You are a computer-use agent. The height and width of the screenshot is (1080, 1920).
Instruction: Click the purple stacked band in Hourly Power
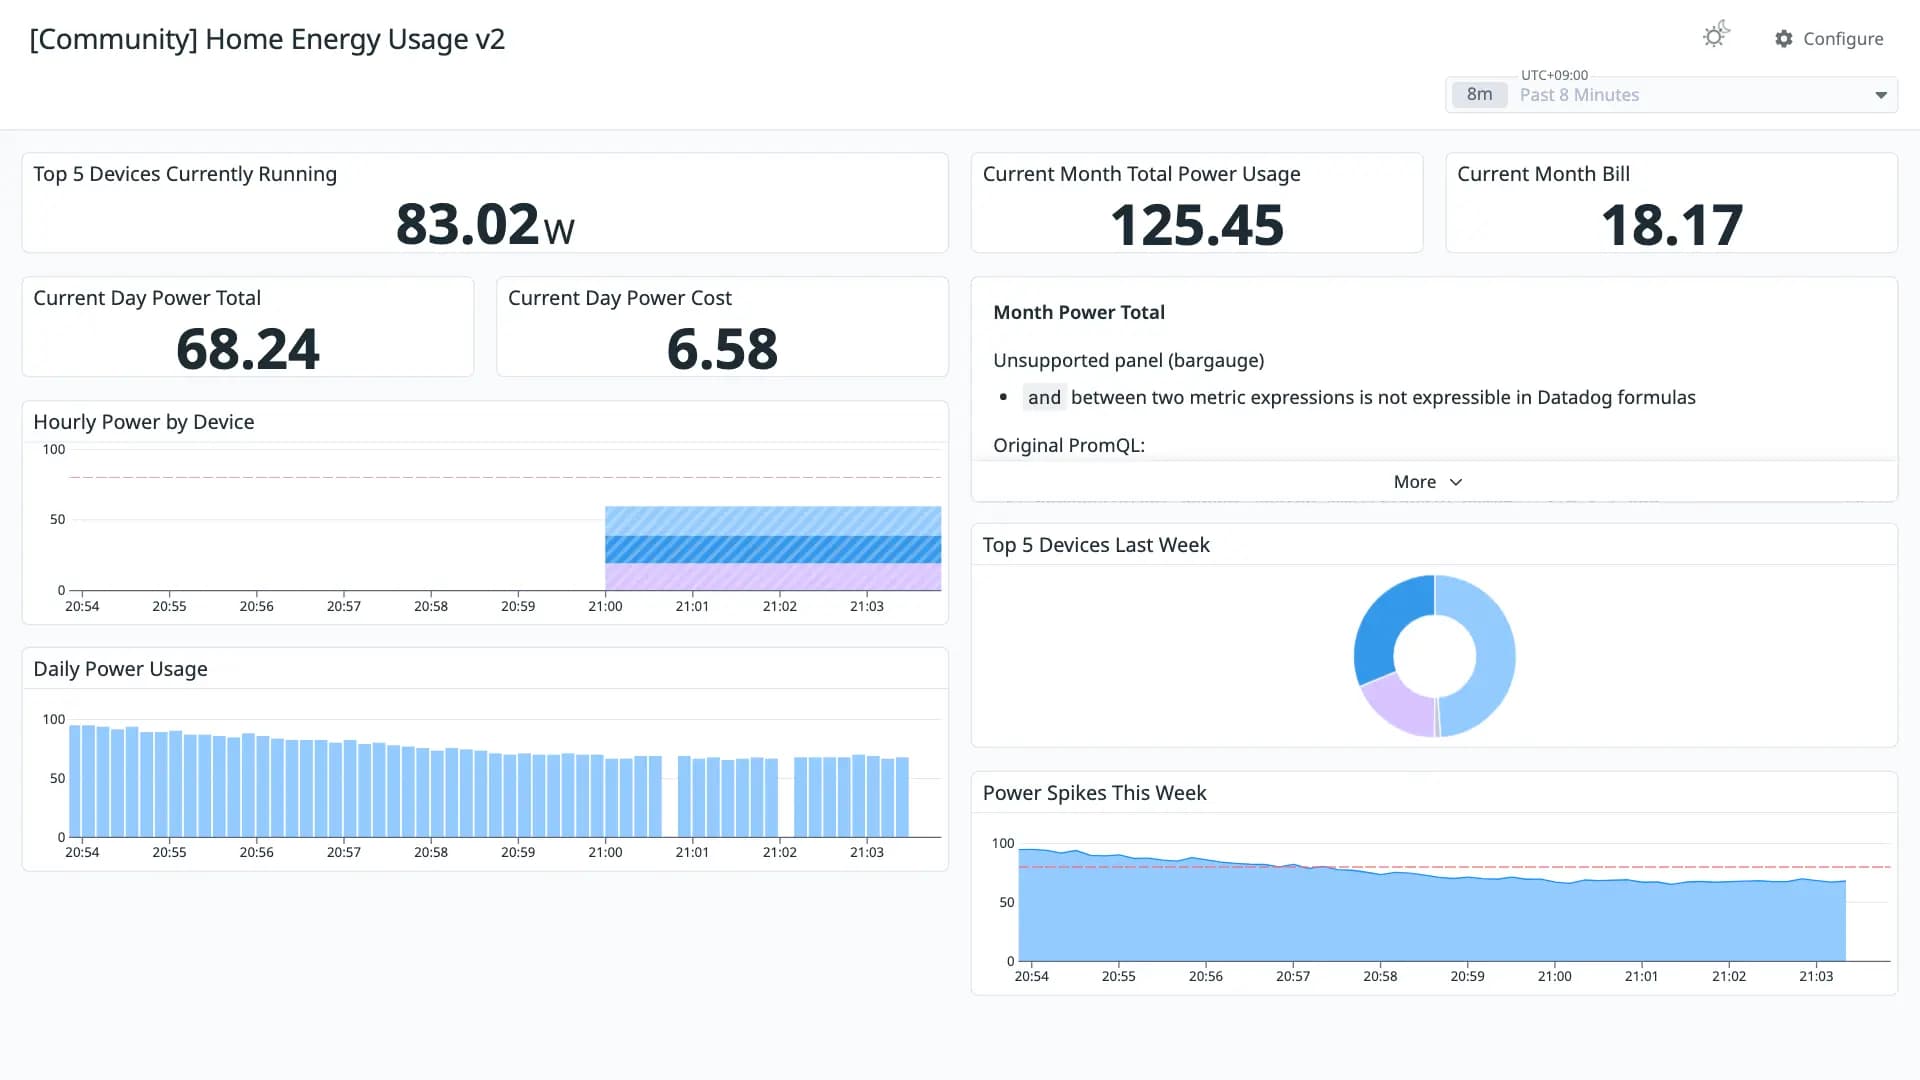[x=773, y=576]
